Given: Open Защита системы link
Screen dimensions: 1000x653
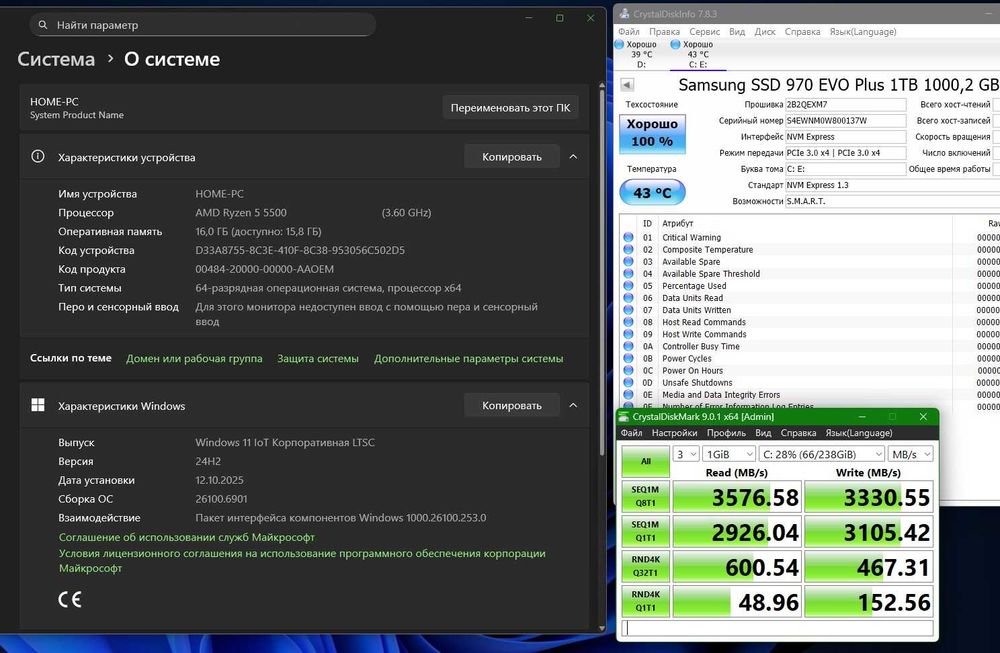Looking at the screenshot, I should pyautogui.click(x=318, y=358).
